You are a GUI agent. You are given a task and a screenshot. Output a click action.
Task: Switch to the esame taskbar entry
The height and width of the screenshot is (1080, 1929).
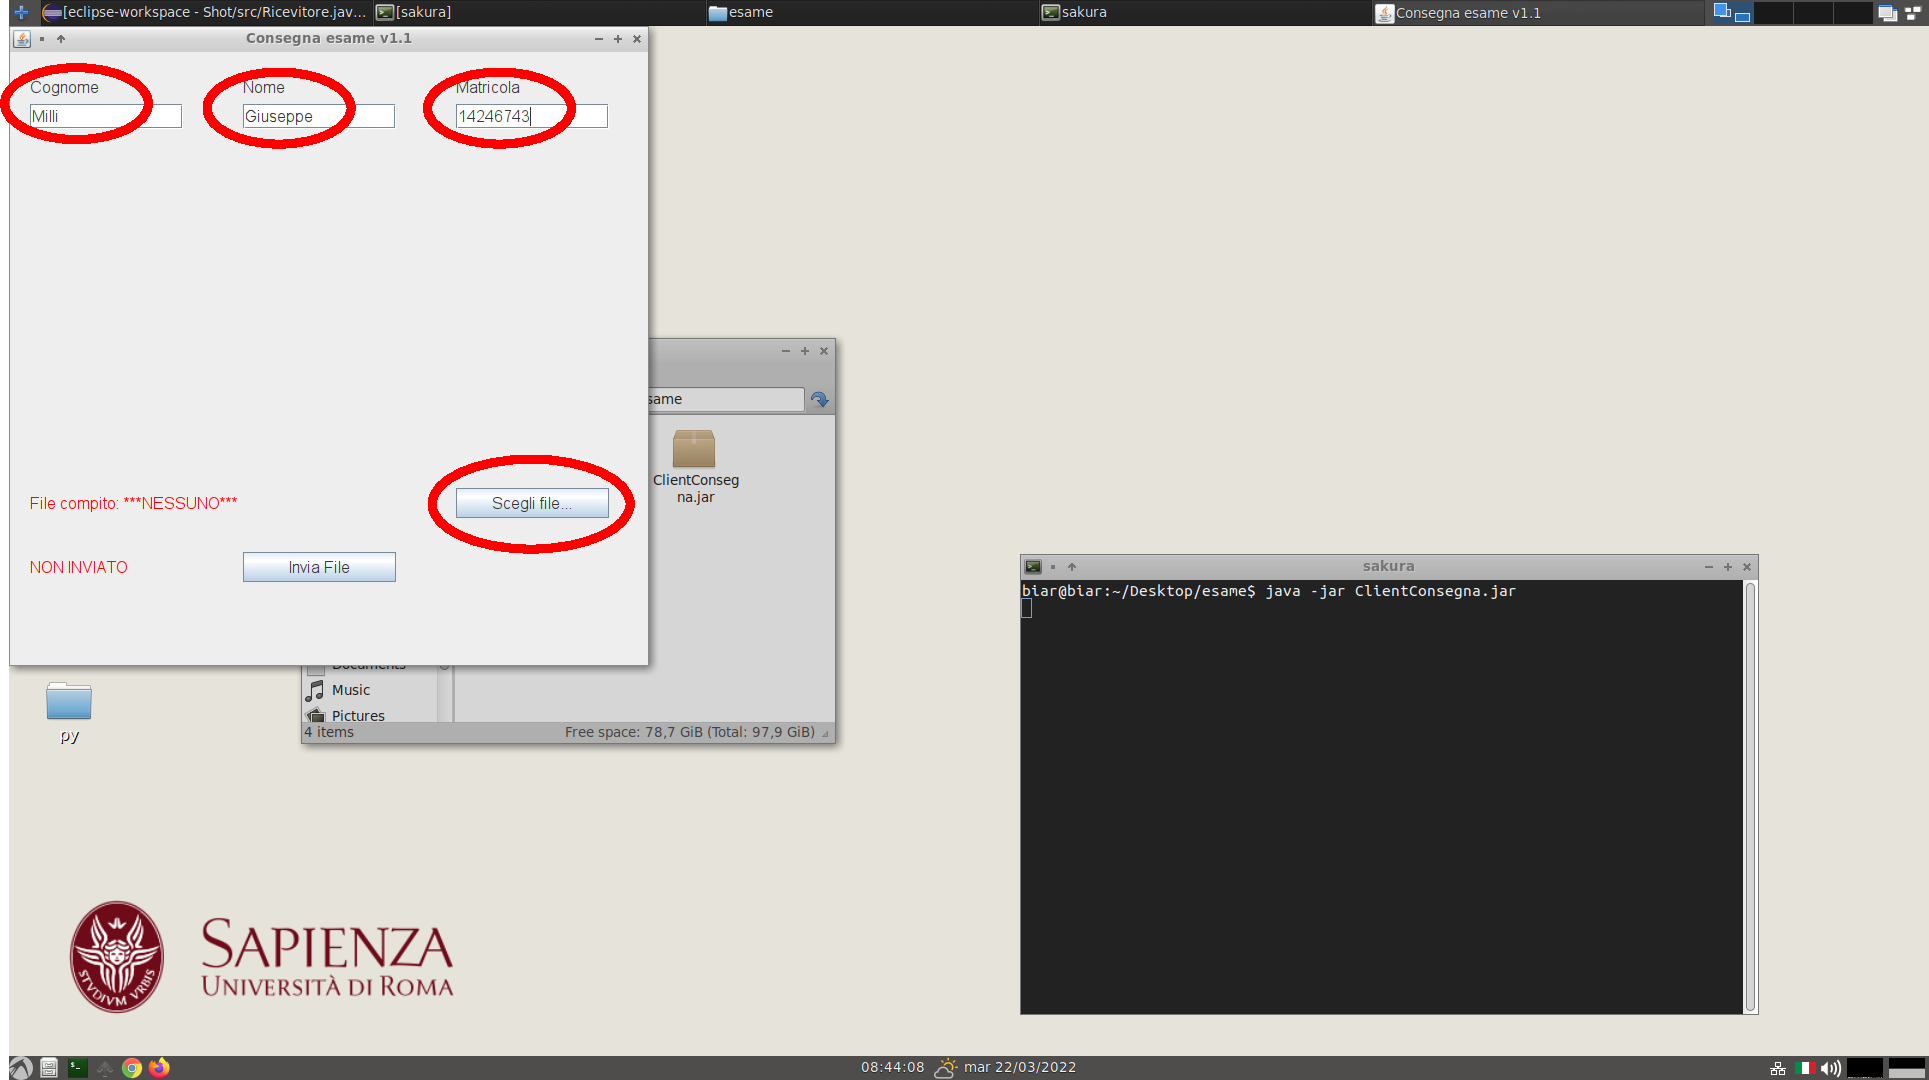coord(740,12)
